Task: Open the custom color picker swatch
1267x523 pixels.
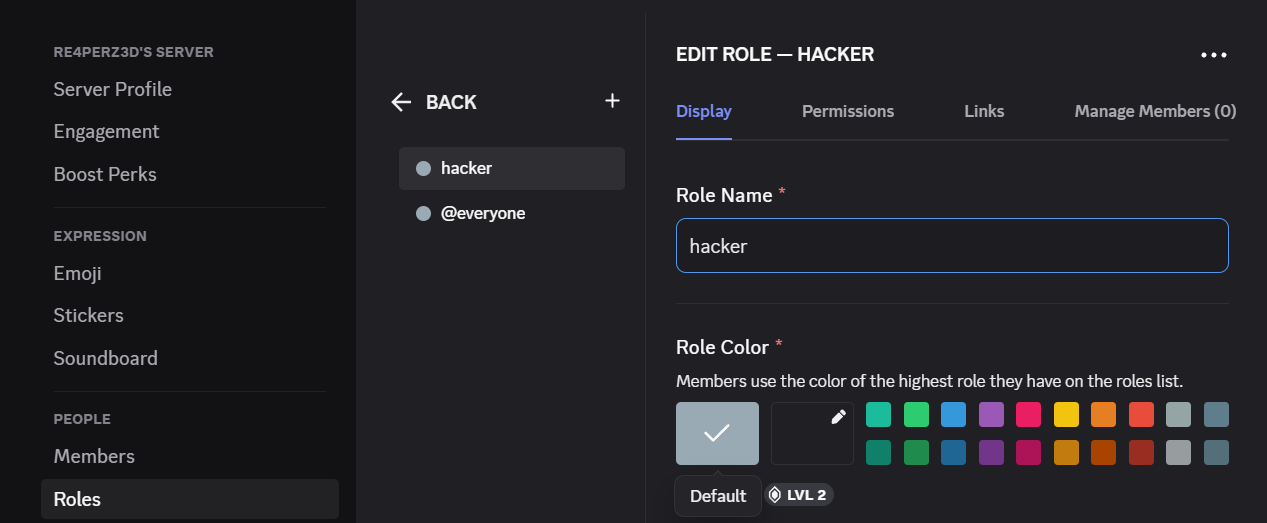Action: (x=812, y=433)
